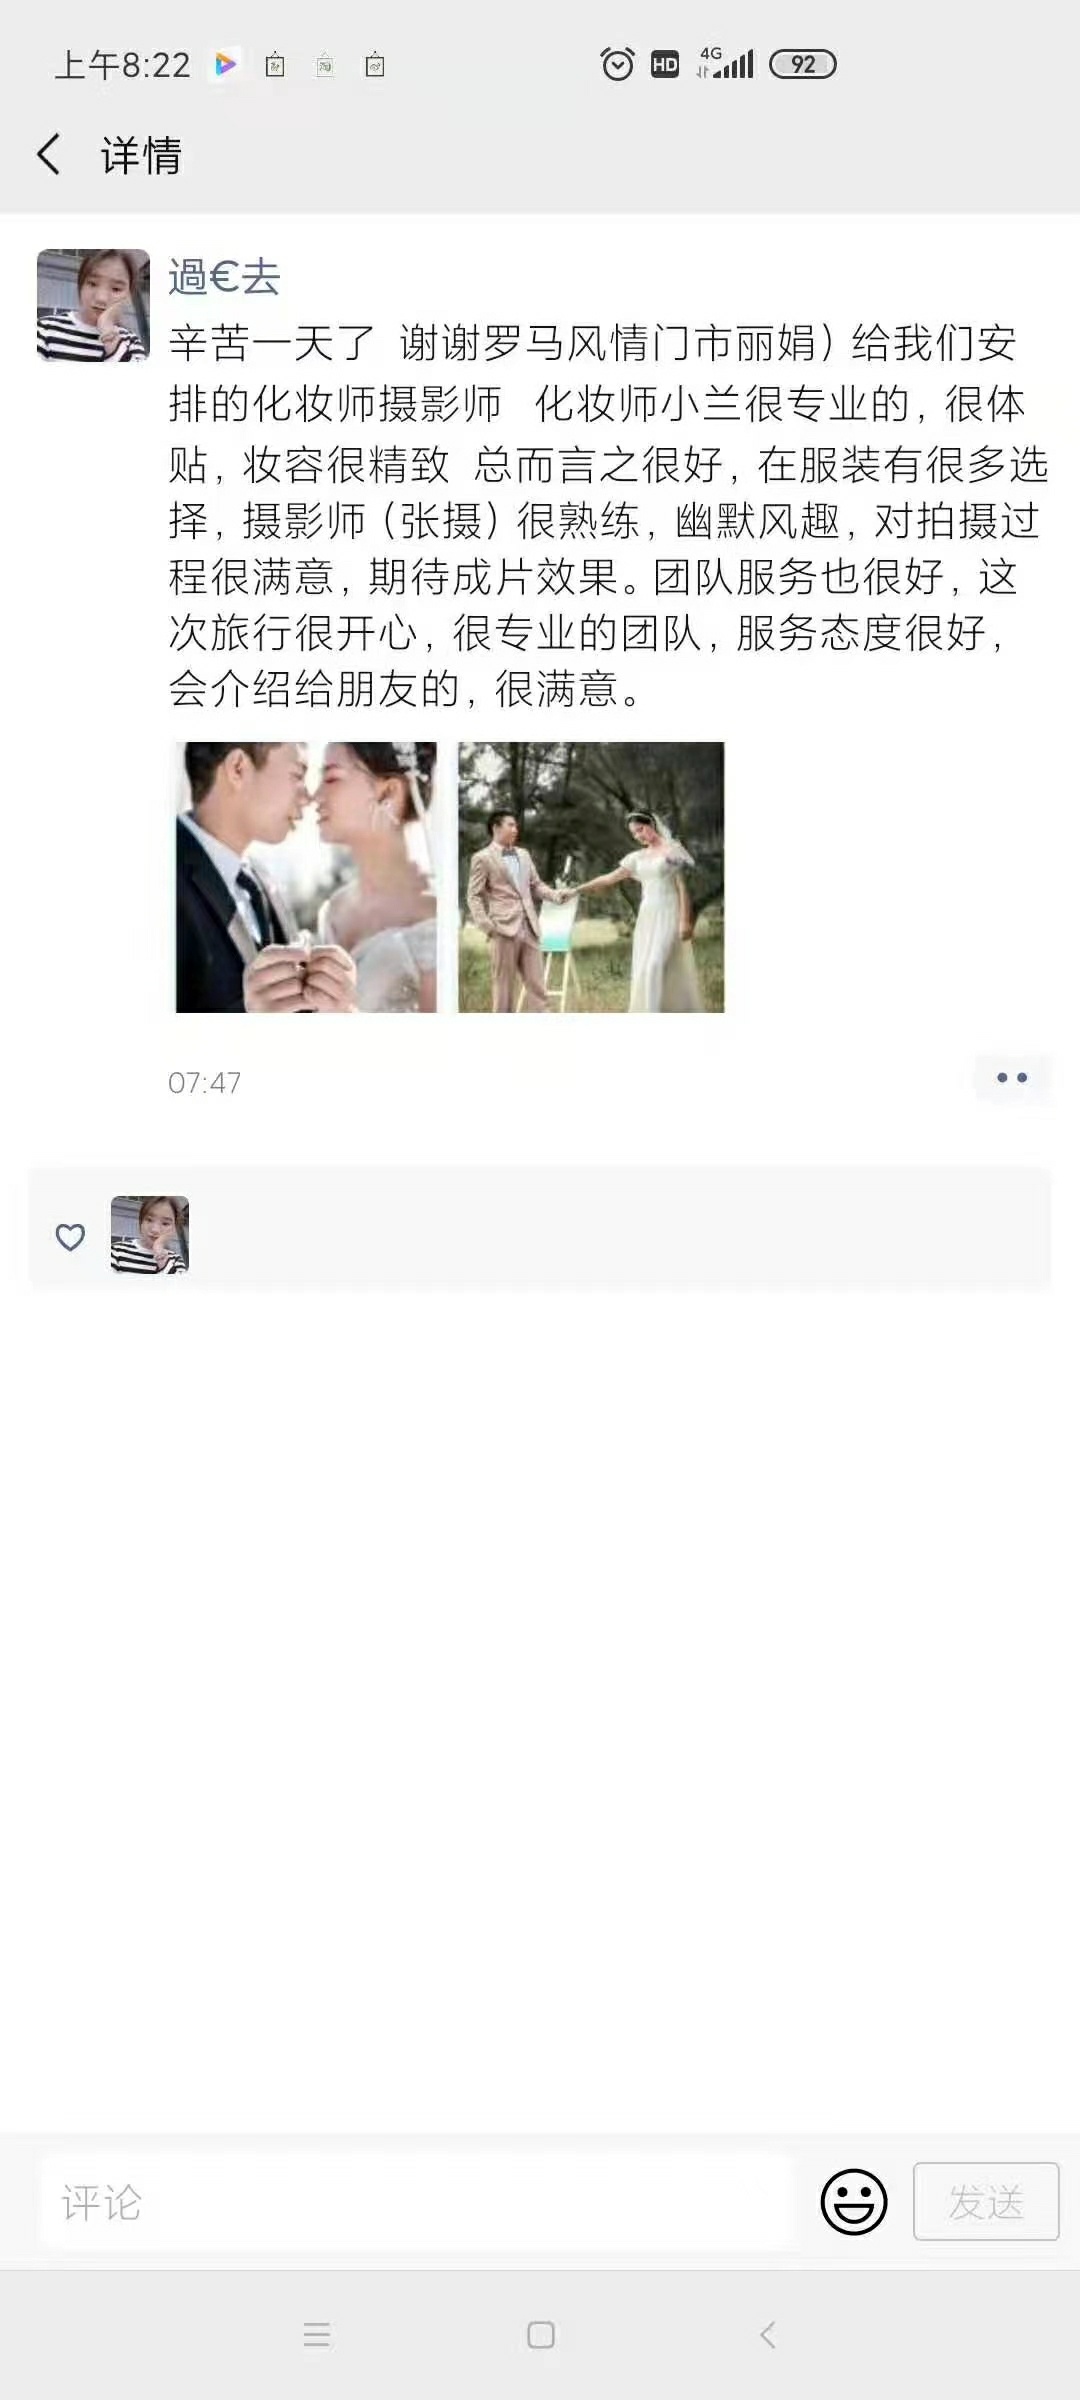Tap the HD status bar icon
This screenshot has width=1080, height=2400.
click(665, 65)
